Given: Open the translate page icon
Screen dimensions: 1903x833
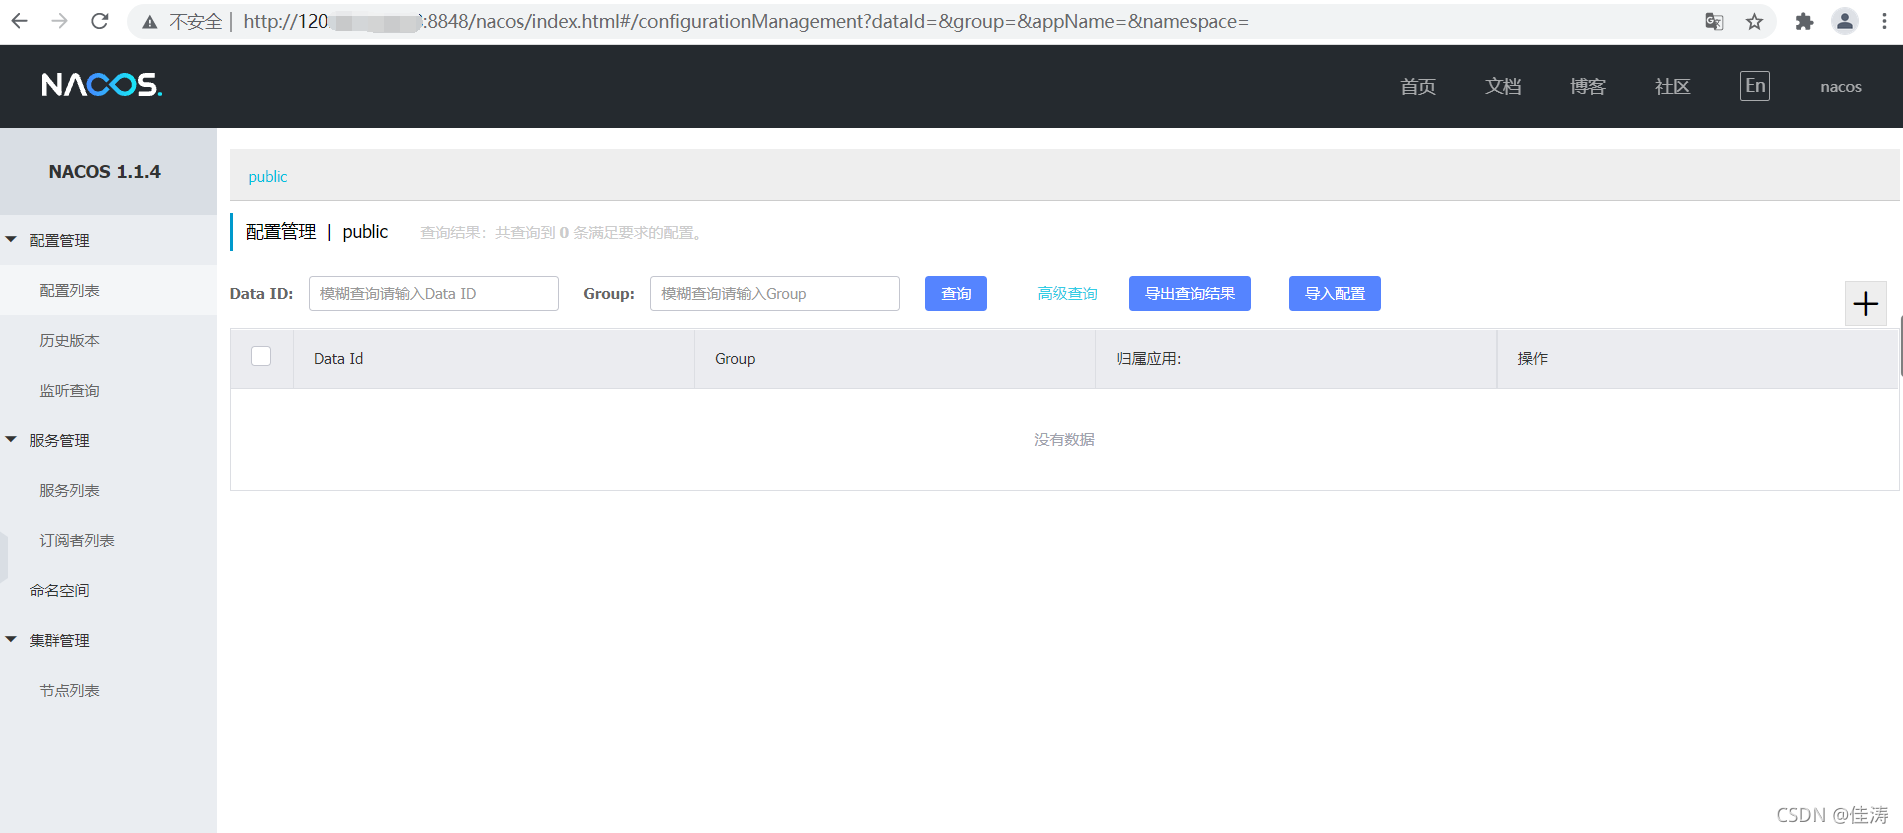Looking at the screenshot, I should pyautogui.click(x=1714, y=22).
